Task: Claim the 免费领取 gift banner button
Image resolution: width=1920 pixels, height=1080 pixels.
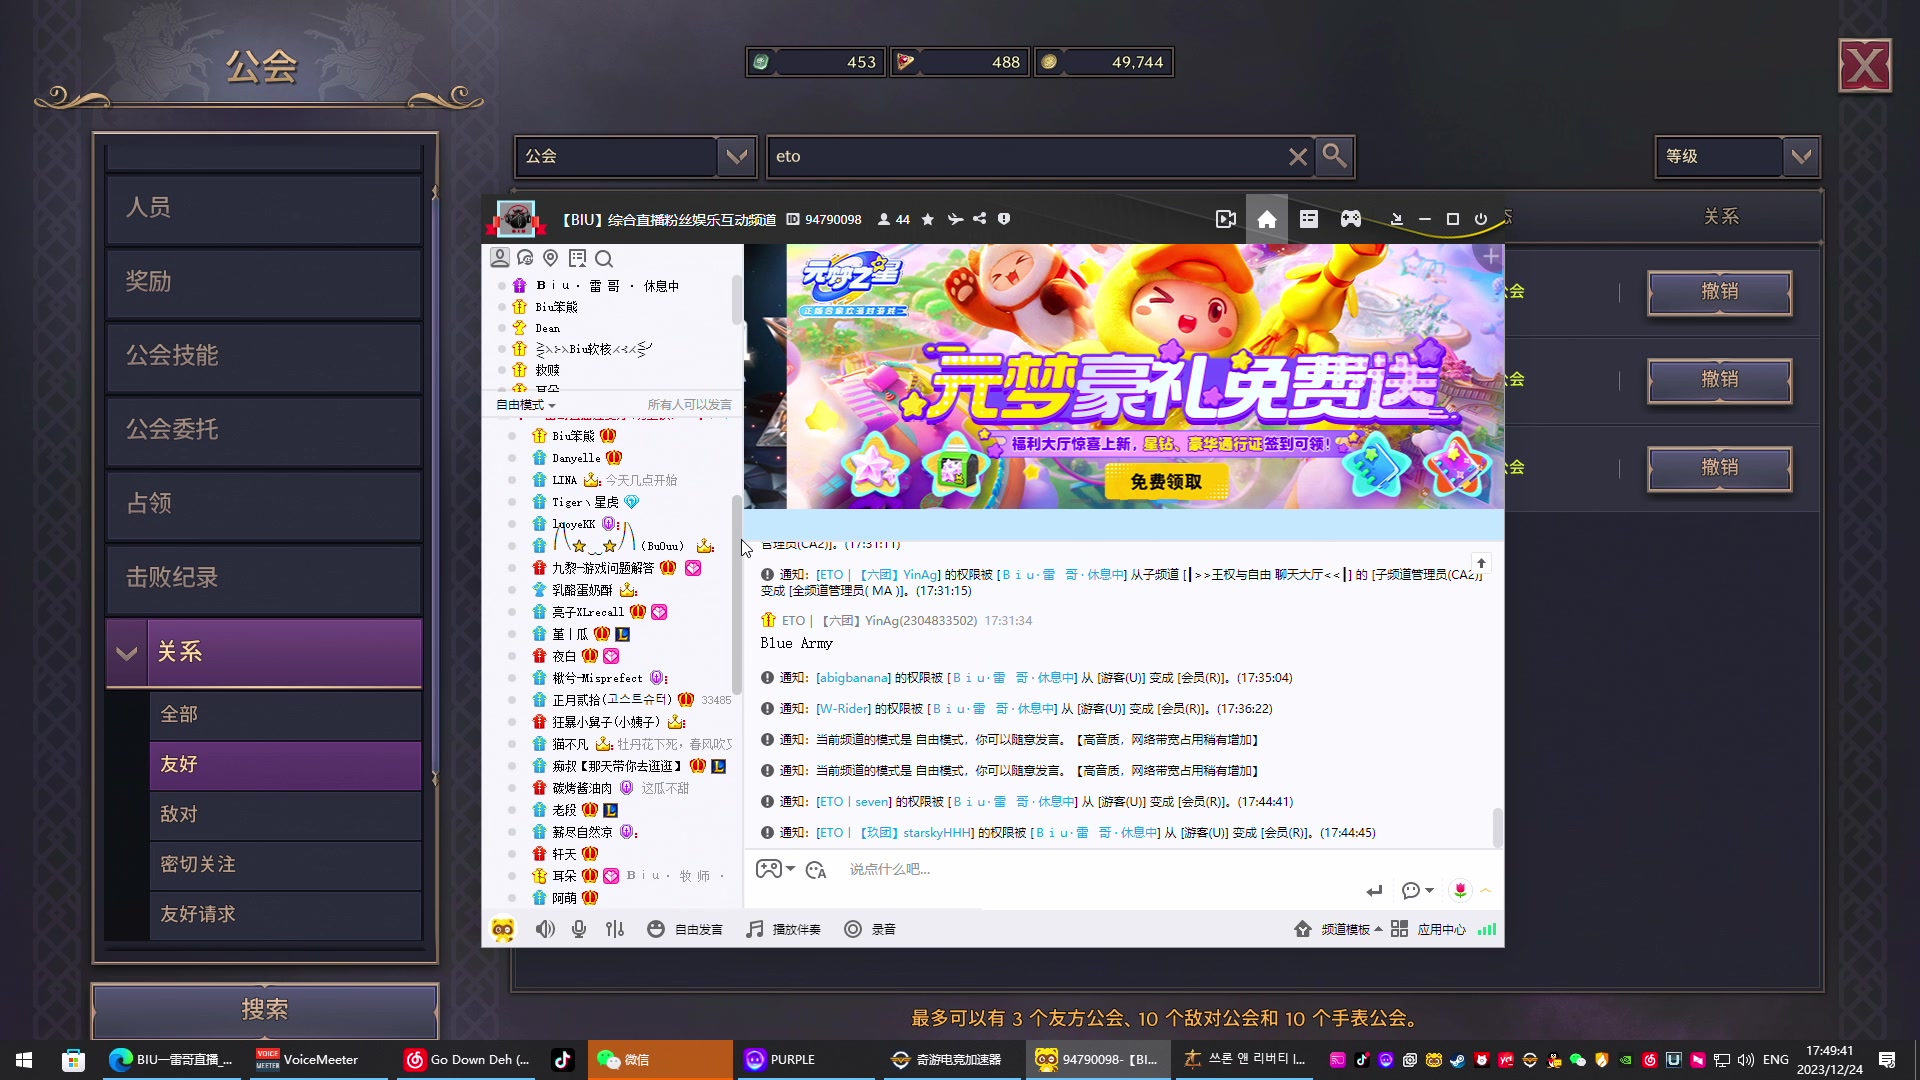Action: (x=1165, y=481)
